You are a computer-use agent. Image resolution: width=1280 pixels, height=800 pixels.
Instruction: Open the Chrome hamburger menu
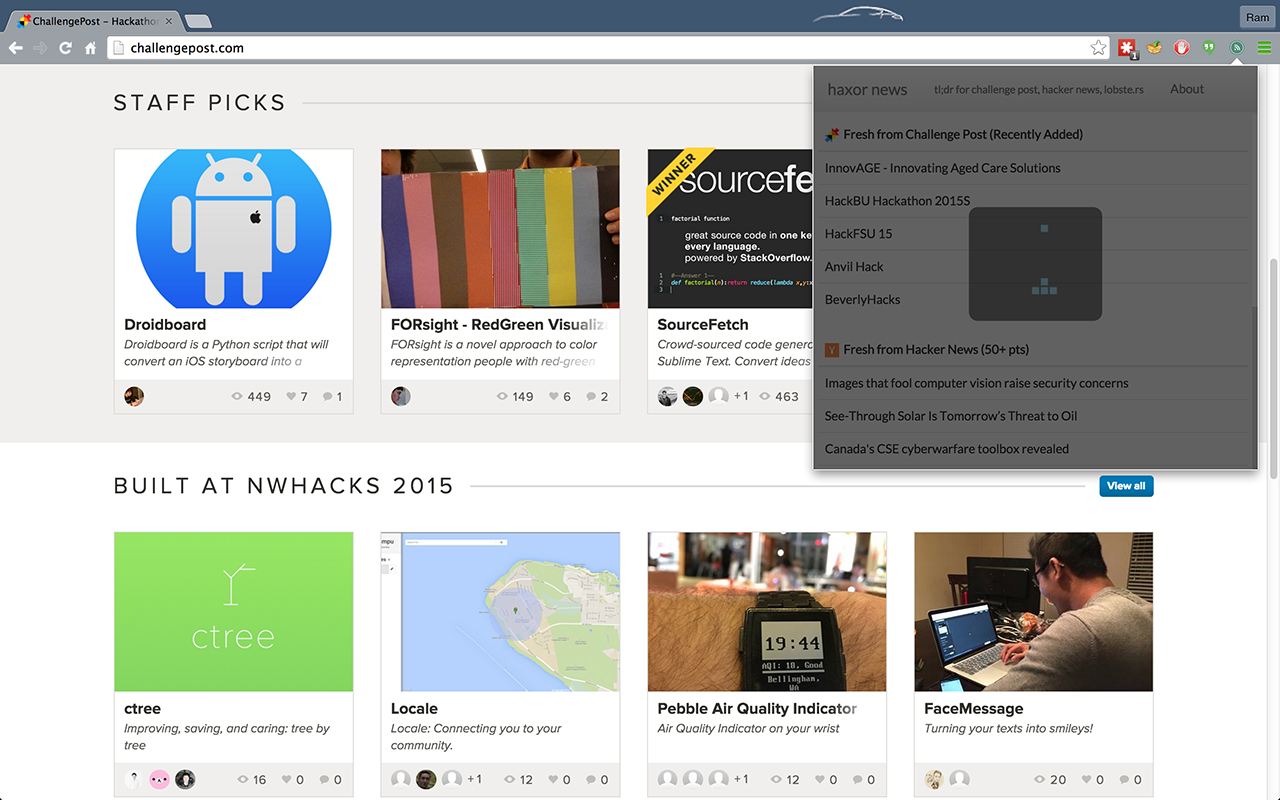click(x=1264, y=47)
